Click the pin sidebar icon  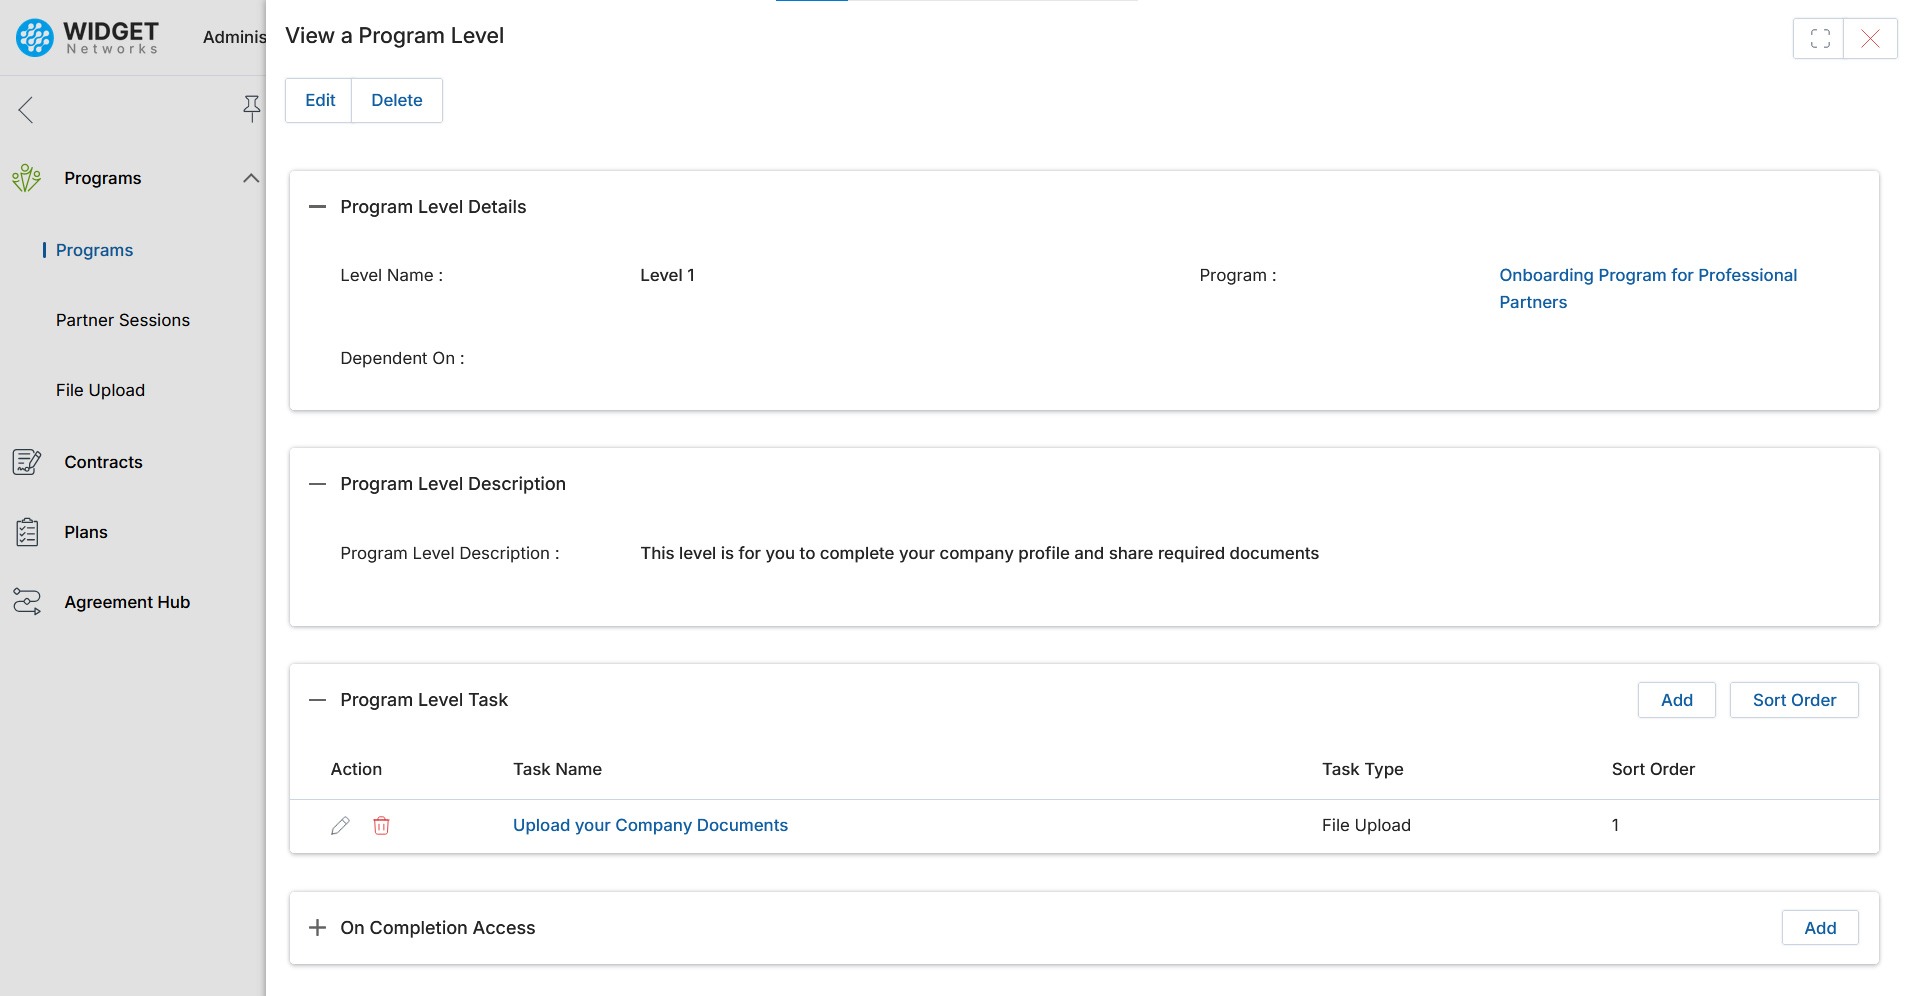pyautogui.click(x=251, y=108)
